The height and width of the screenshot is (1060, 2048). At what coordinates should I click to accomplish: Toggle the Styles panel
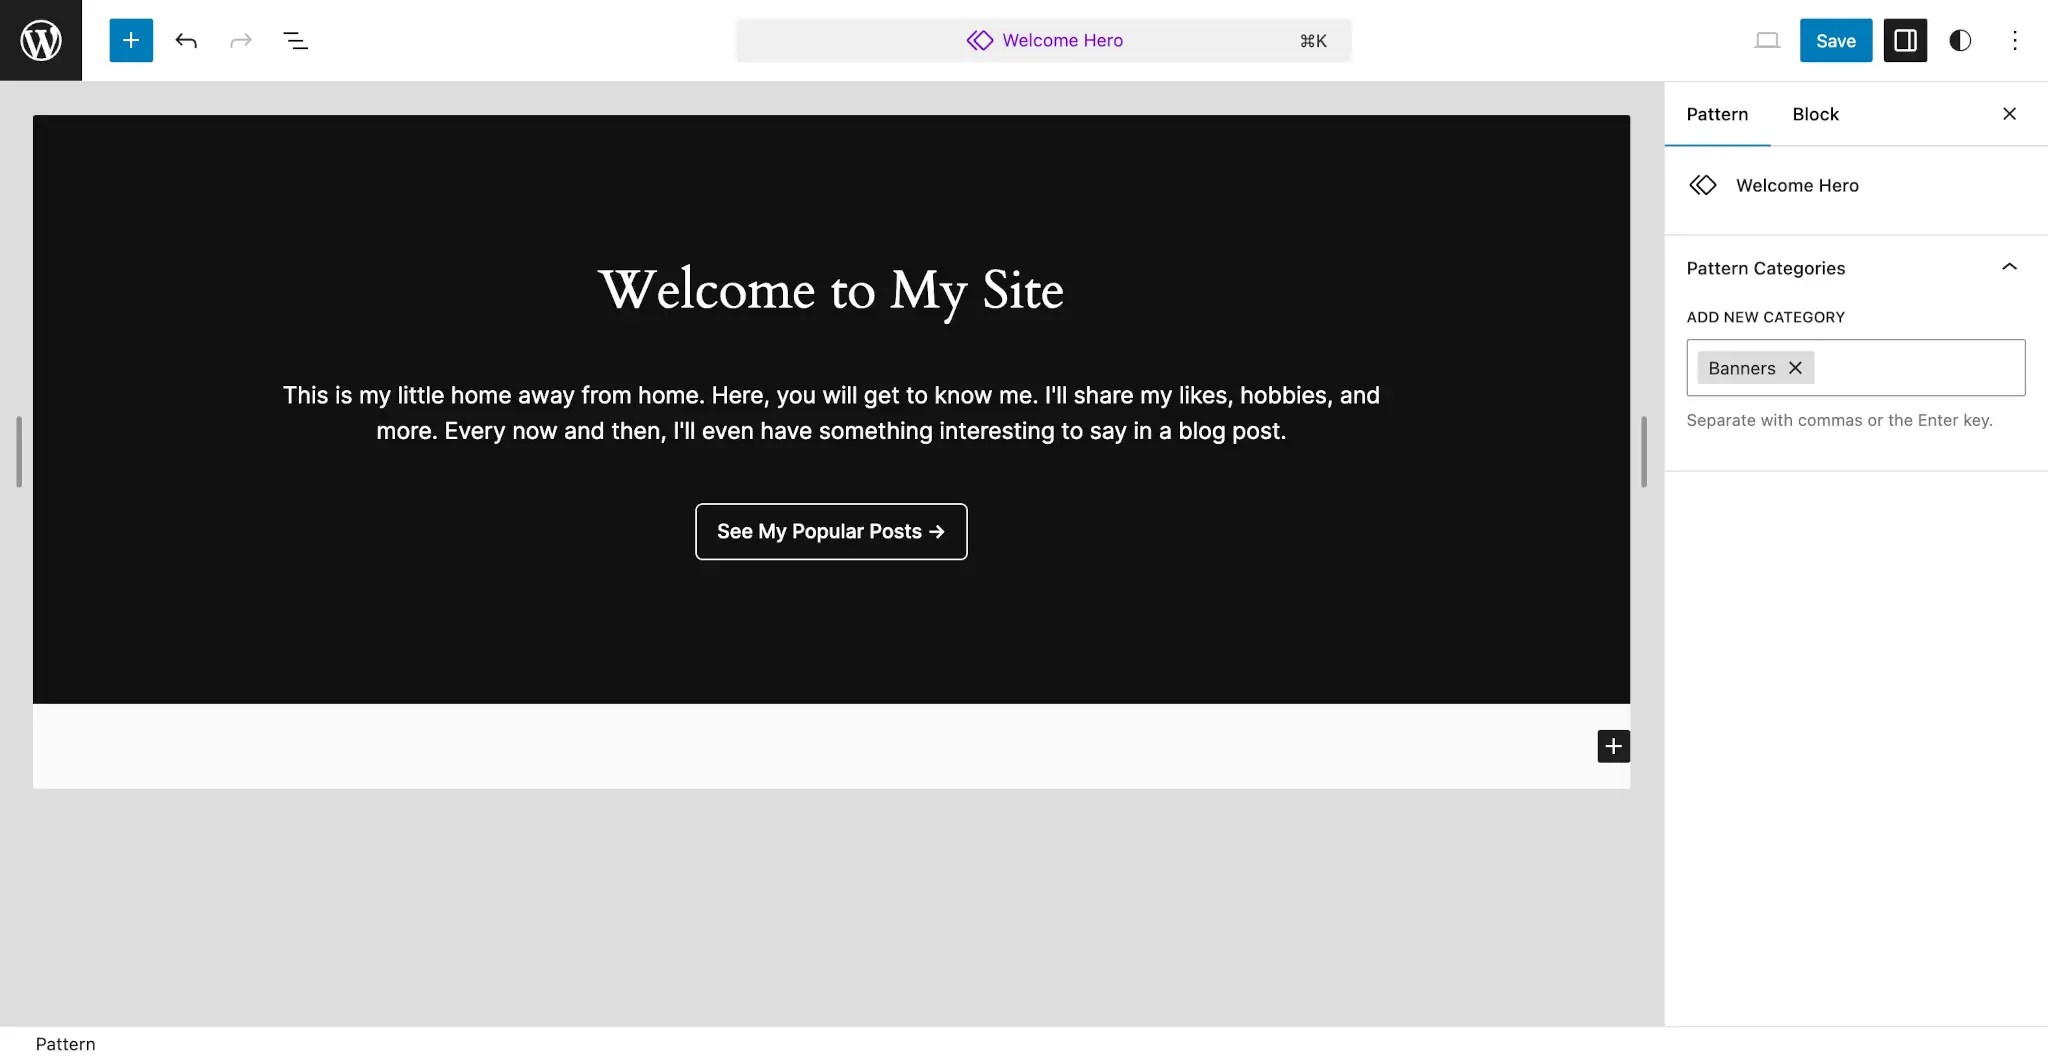(1959, 40)
